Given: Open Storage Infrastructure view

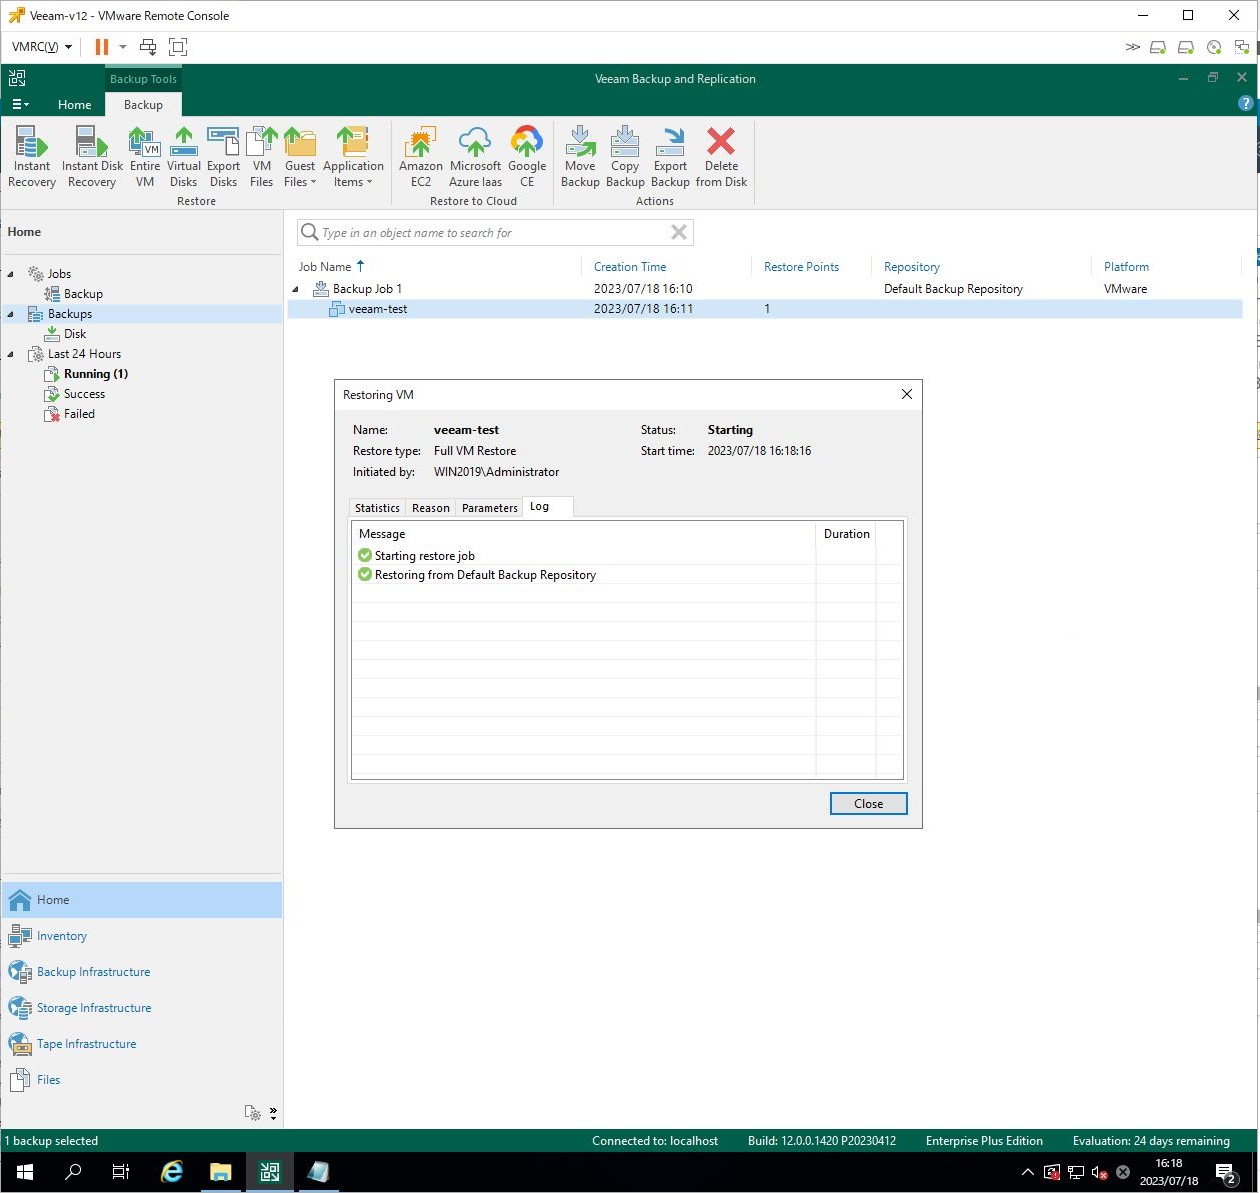Looking at the screenshot, I should 142,1008.
